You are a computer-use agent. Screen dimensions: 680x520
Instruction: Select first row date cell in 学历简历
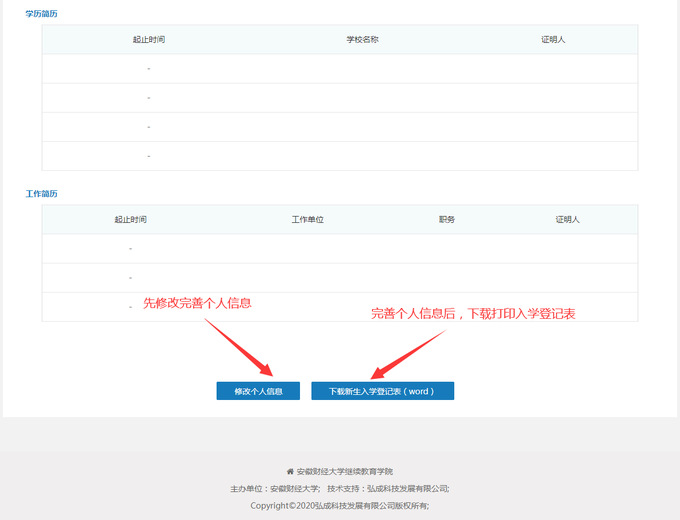(x=148, y=68)
